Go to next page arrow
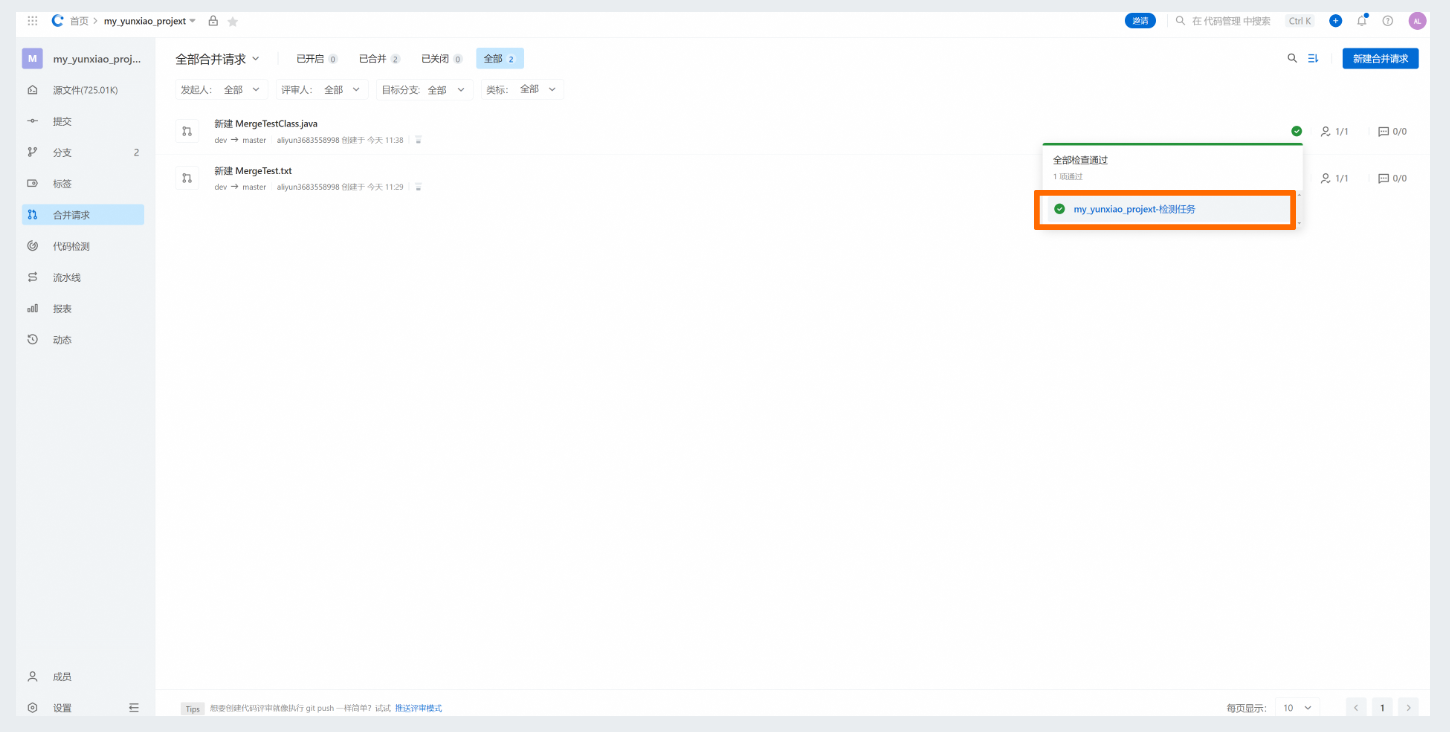 coord(1409,708)
